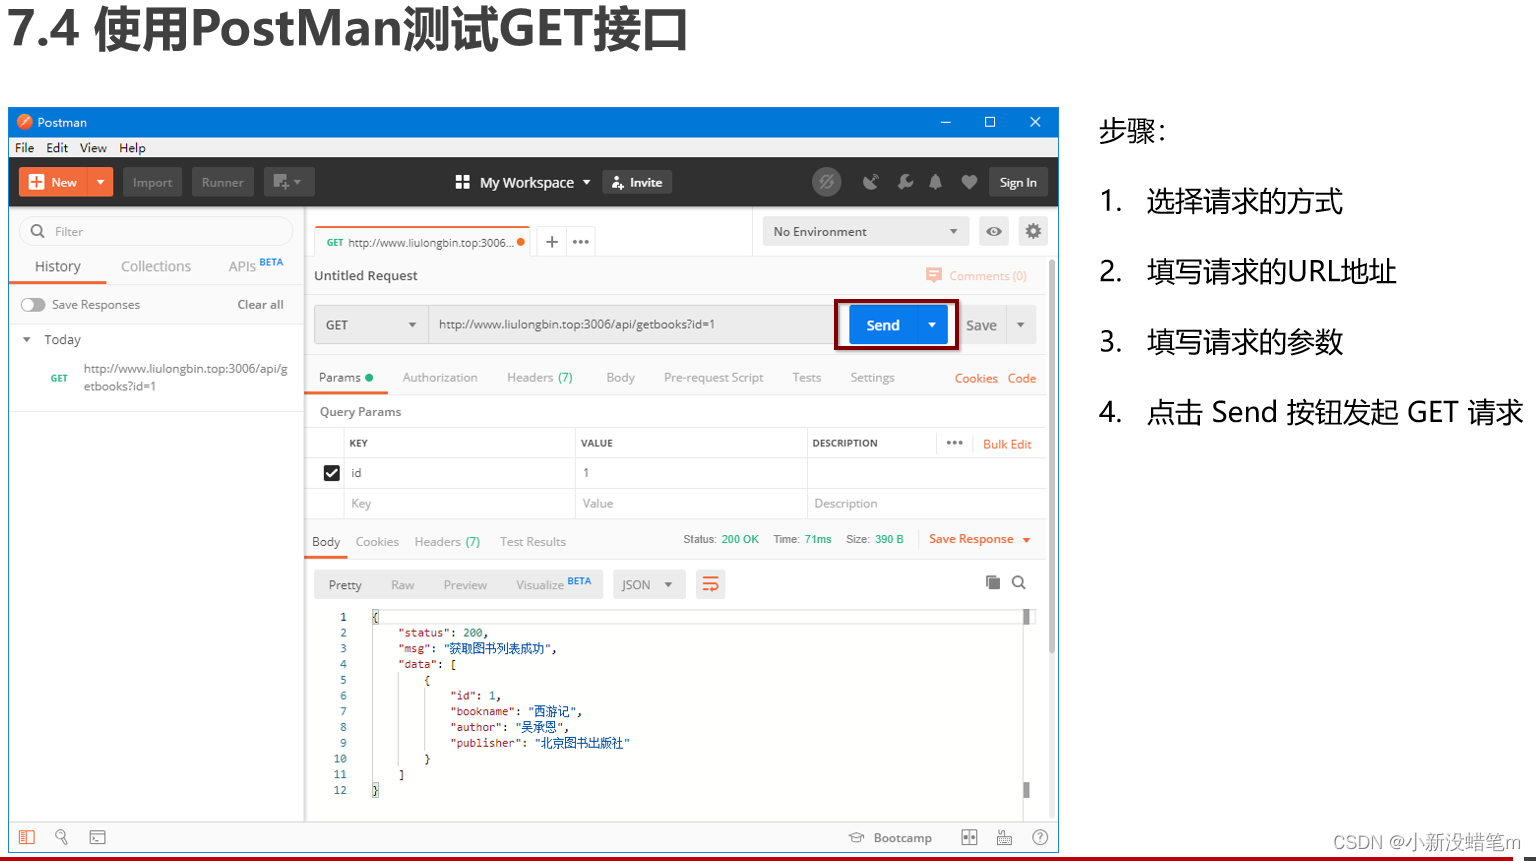Click the Invite button
The image size is (1536, 861).
point(637,182)
